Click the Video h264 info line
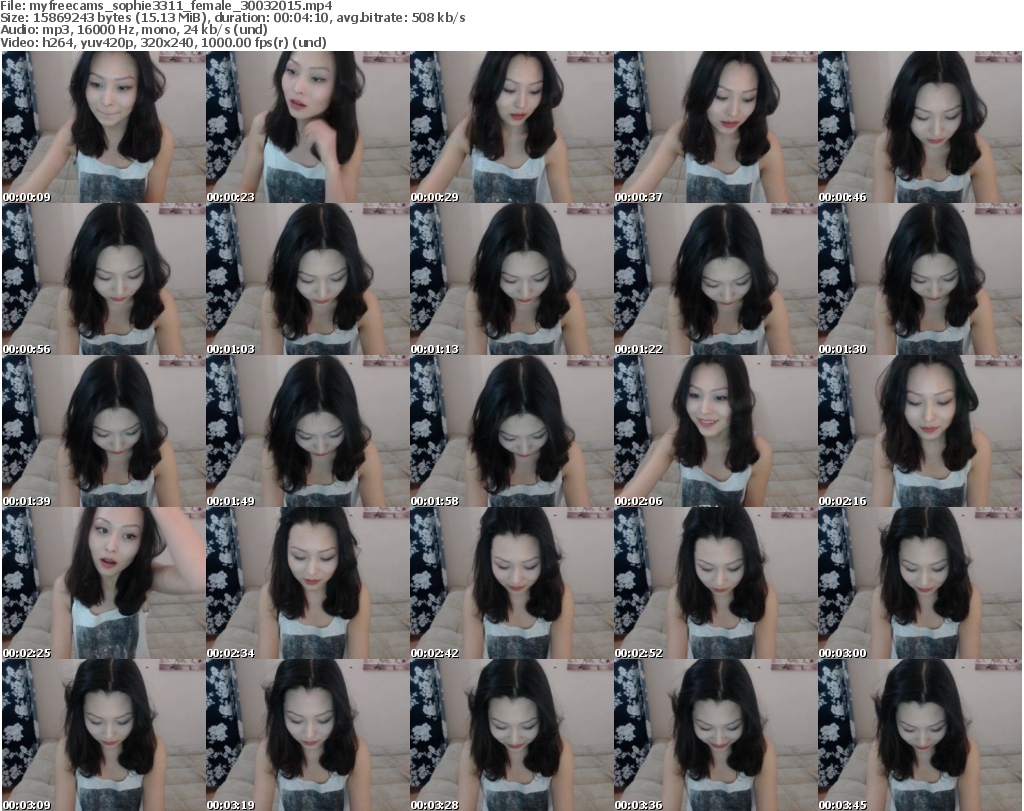The width and height of the screenshot is (1024, 811). 163,42
